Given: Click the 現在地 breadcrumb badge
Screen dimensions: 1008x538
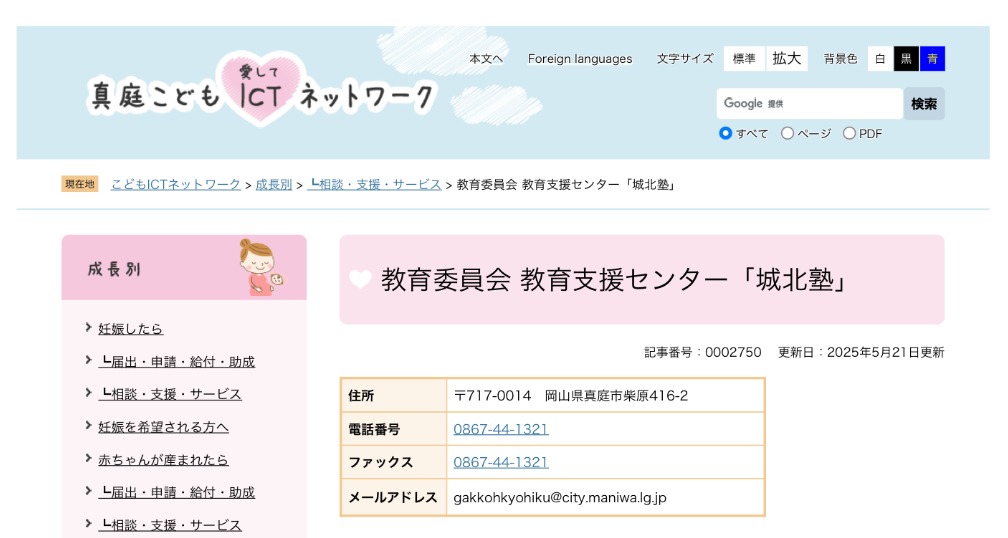Looking at the screenshot, I should pyautogui.click(x=80, y=184).
